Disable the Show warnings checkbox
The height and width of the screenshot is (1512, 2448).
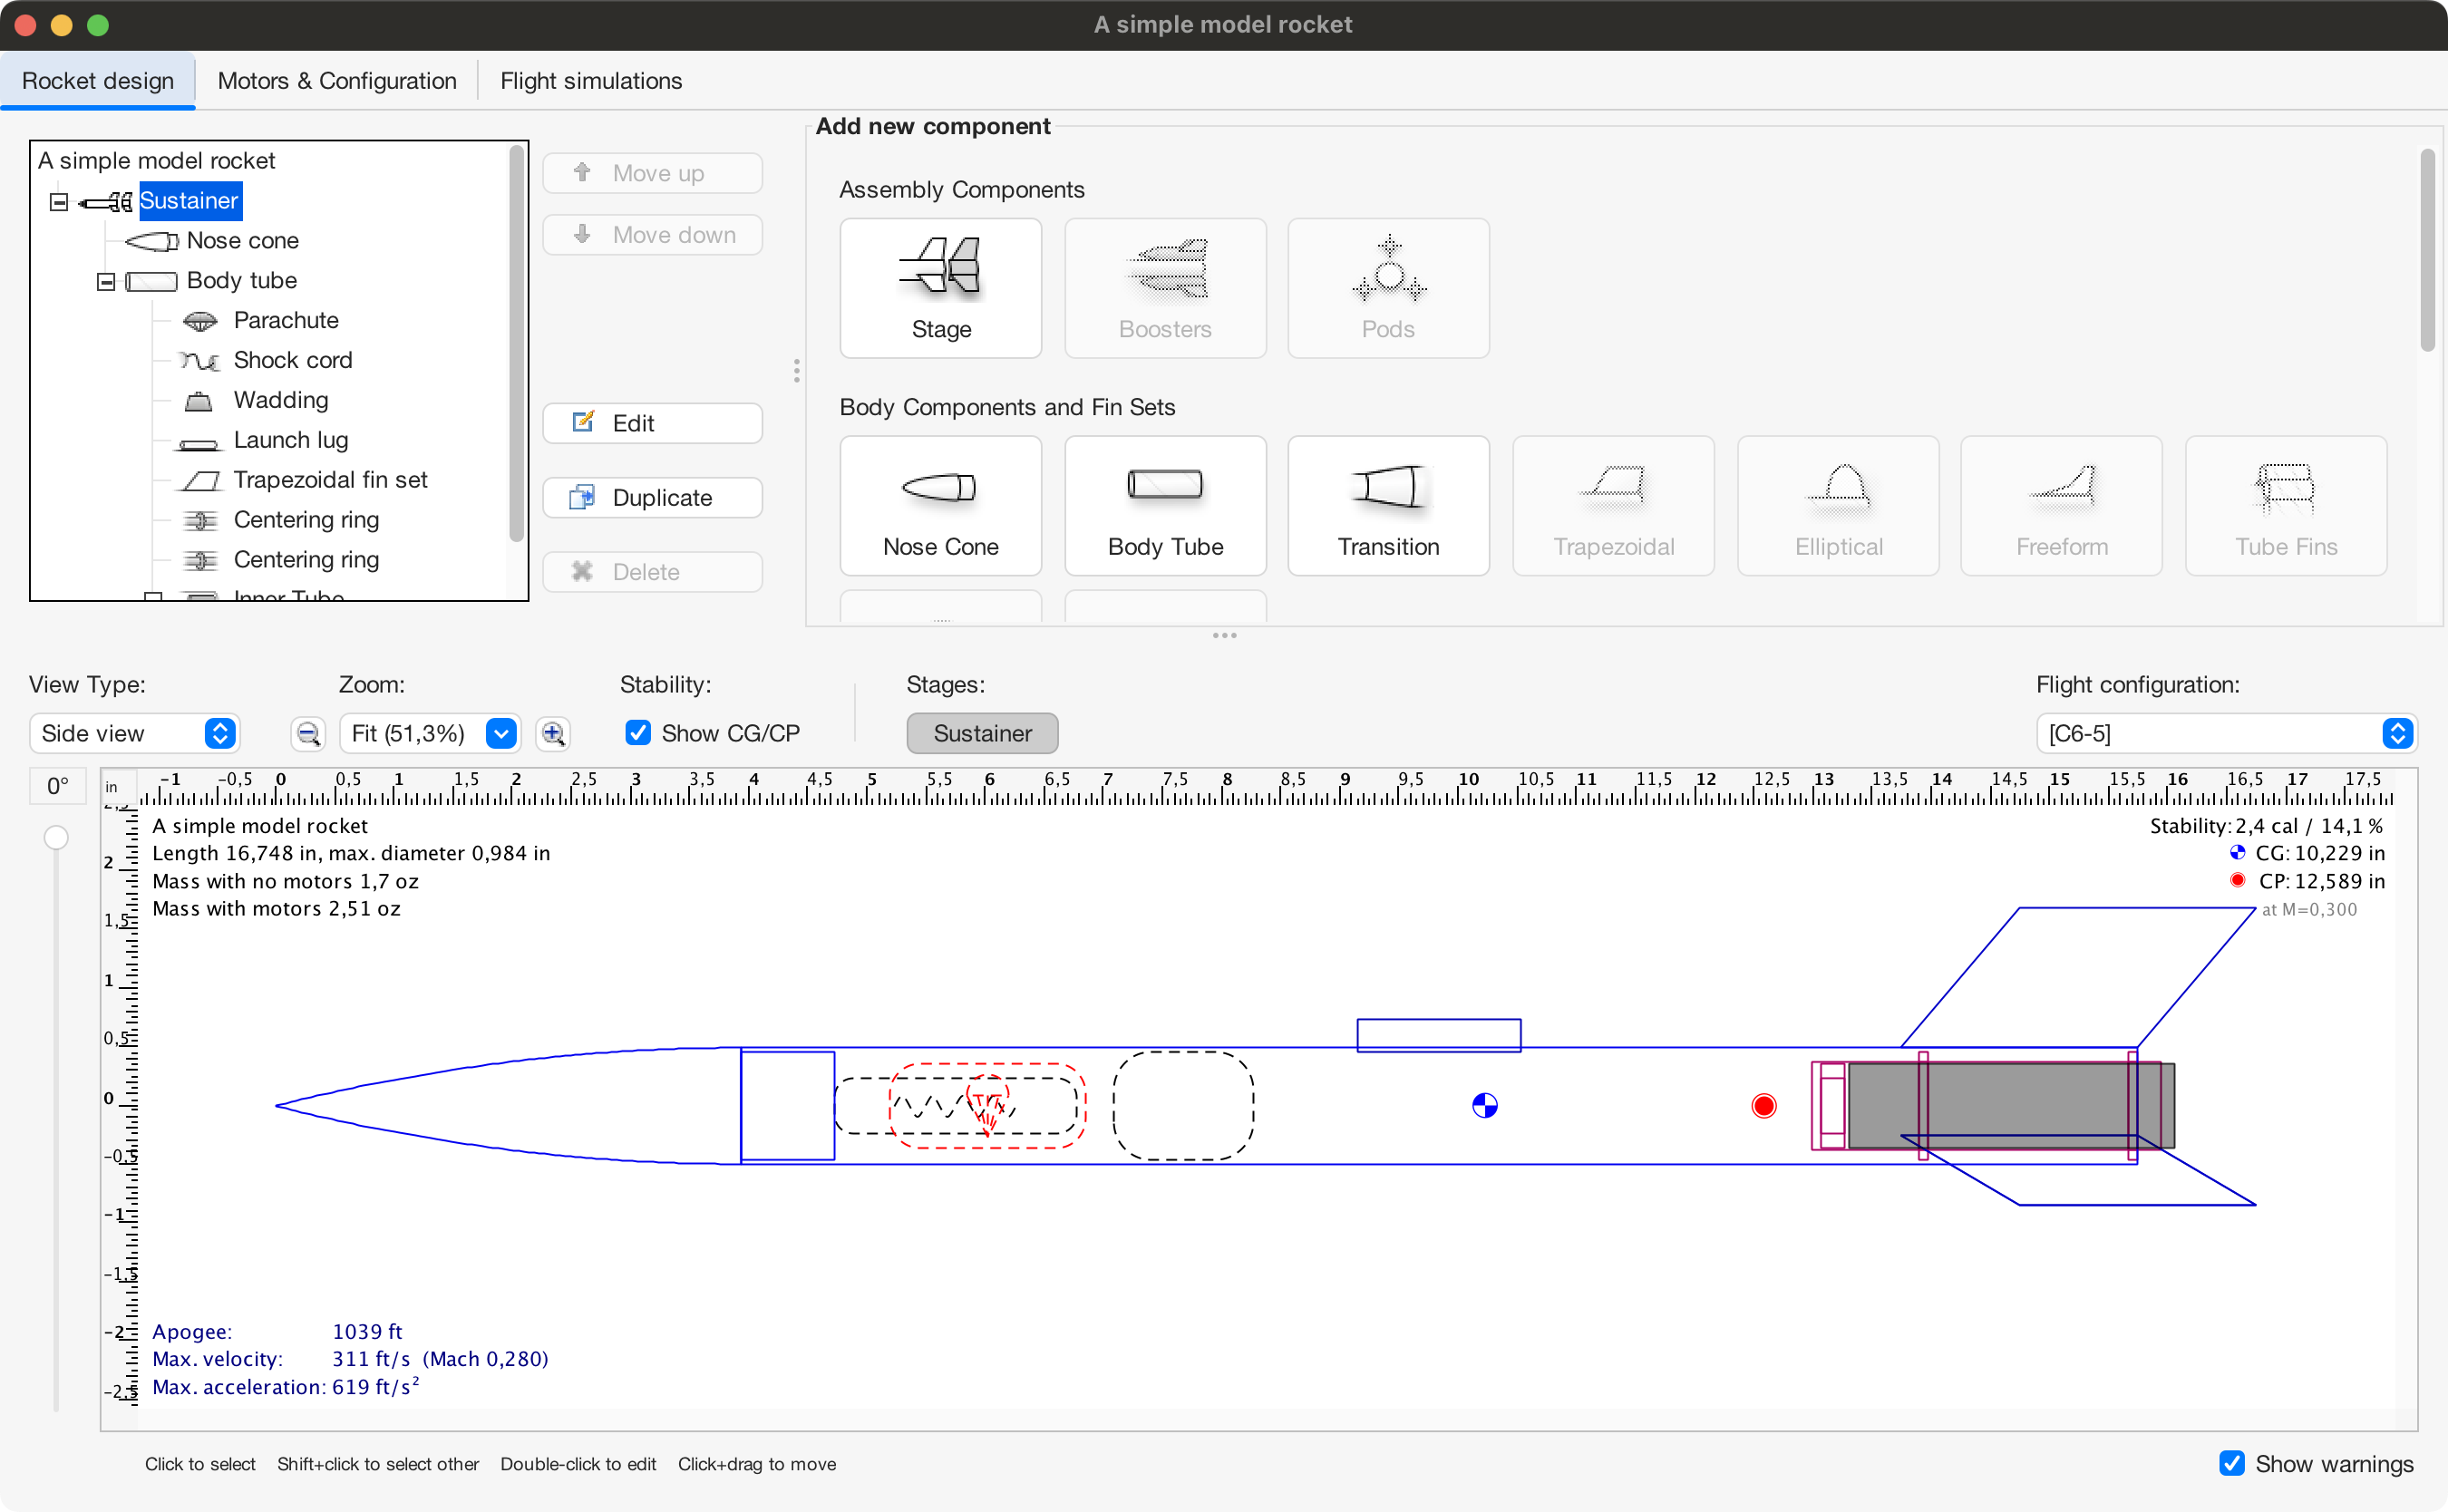[x=2230, y=1463]
